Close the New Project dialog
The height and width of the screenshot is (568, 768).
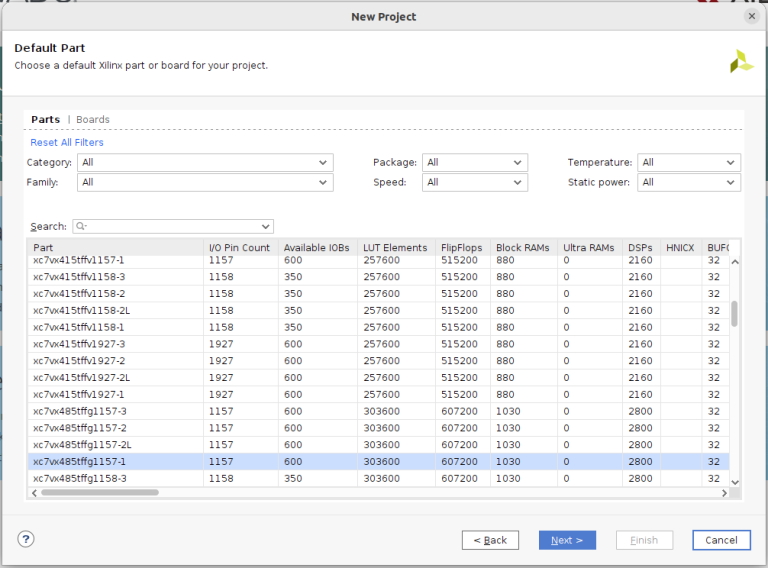[x=751, y=16]
